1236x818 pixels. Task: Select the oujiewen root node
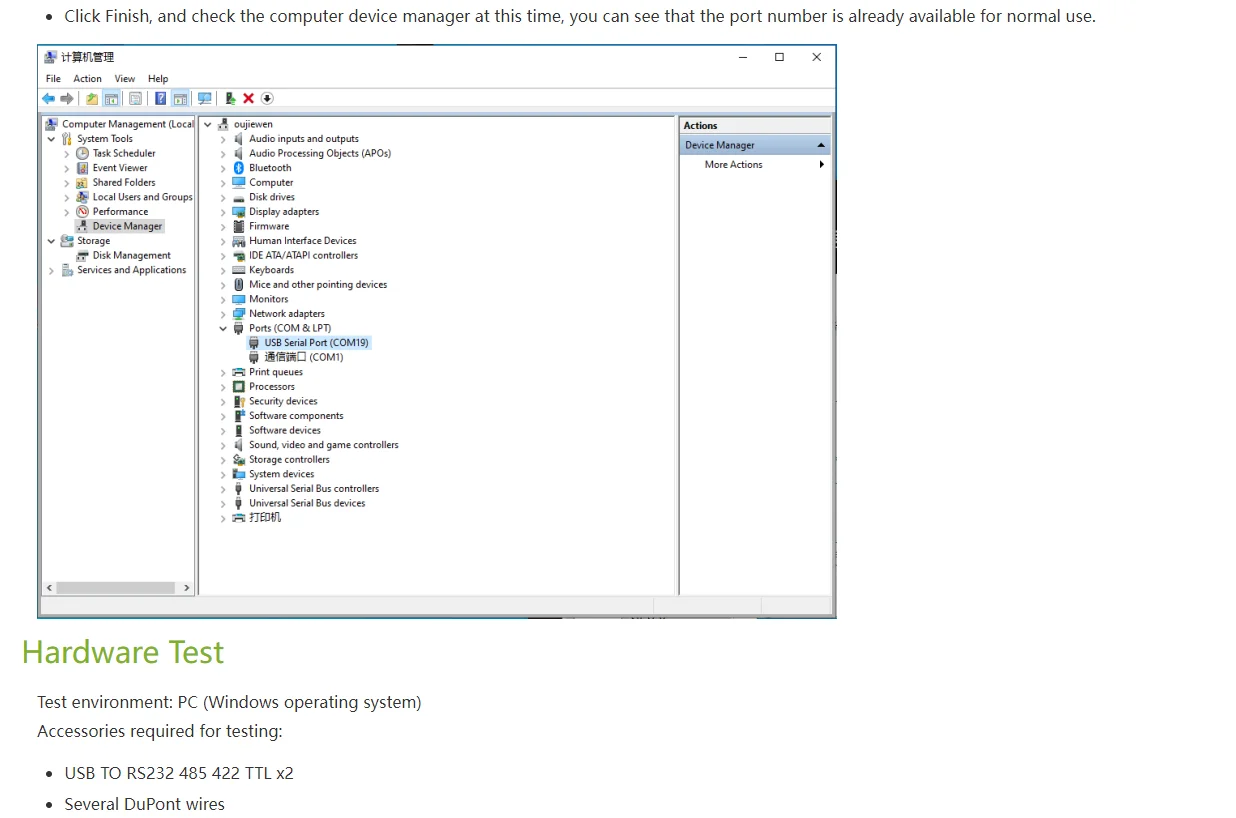tap(253, 124)
